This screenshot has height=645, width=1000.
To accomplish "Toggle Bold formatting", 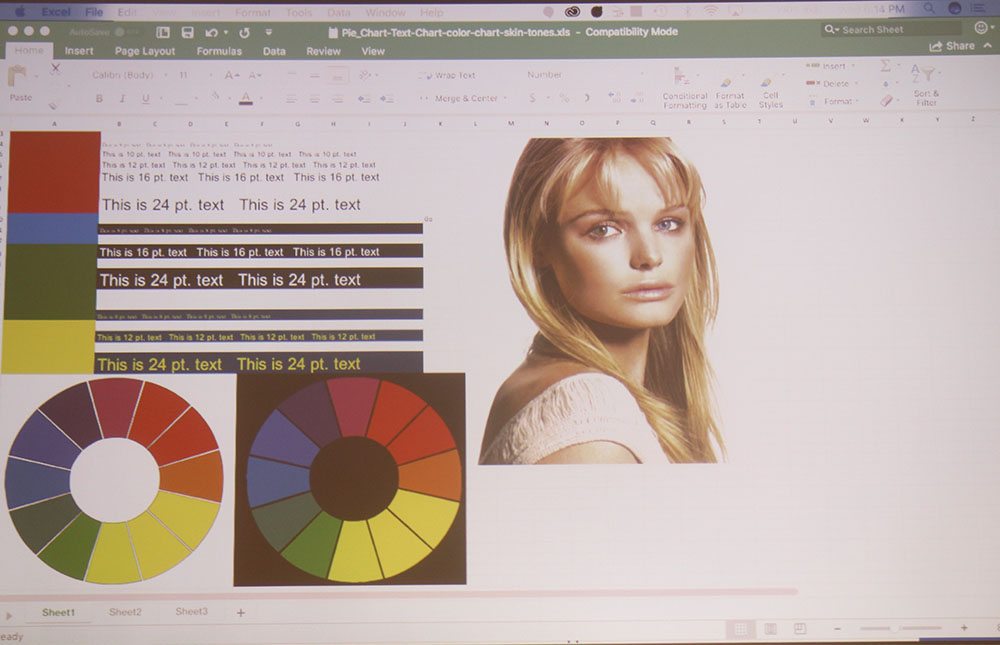I will point(99,99).
